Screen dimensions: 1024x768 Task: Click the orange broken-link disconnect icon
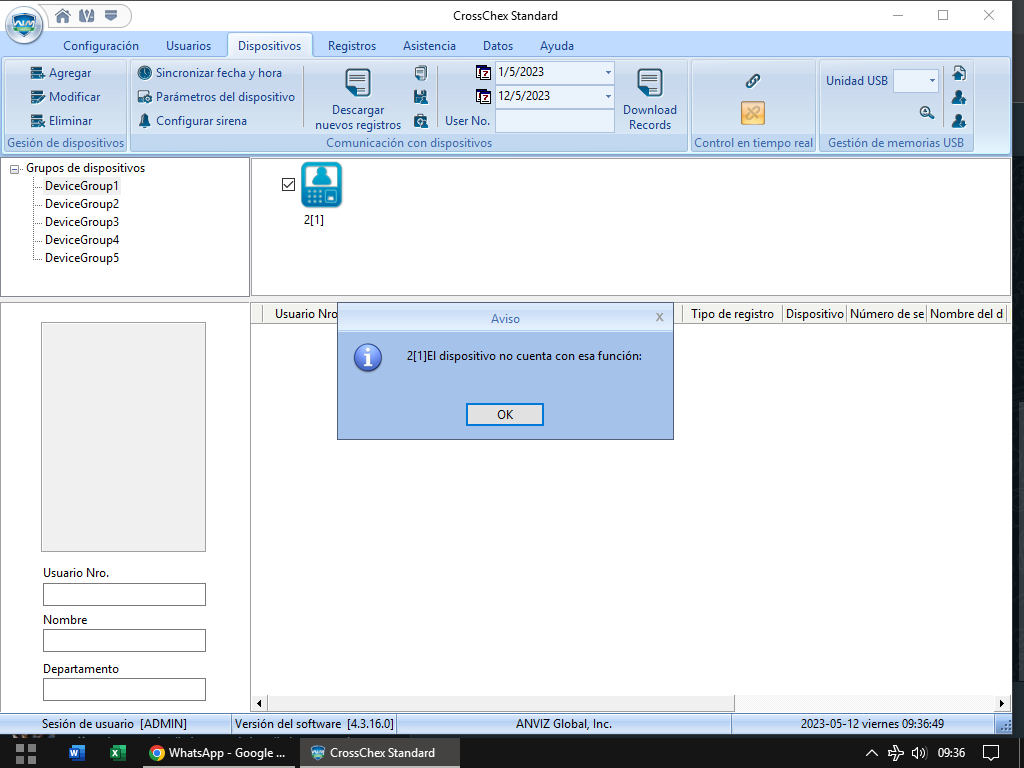coord(753,113)
